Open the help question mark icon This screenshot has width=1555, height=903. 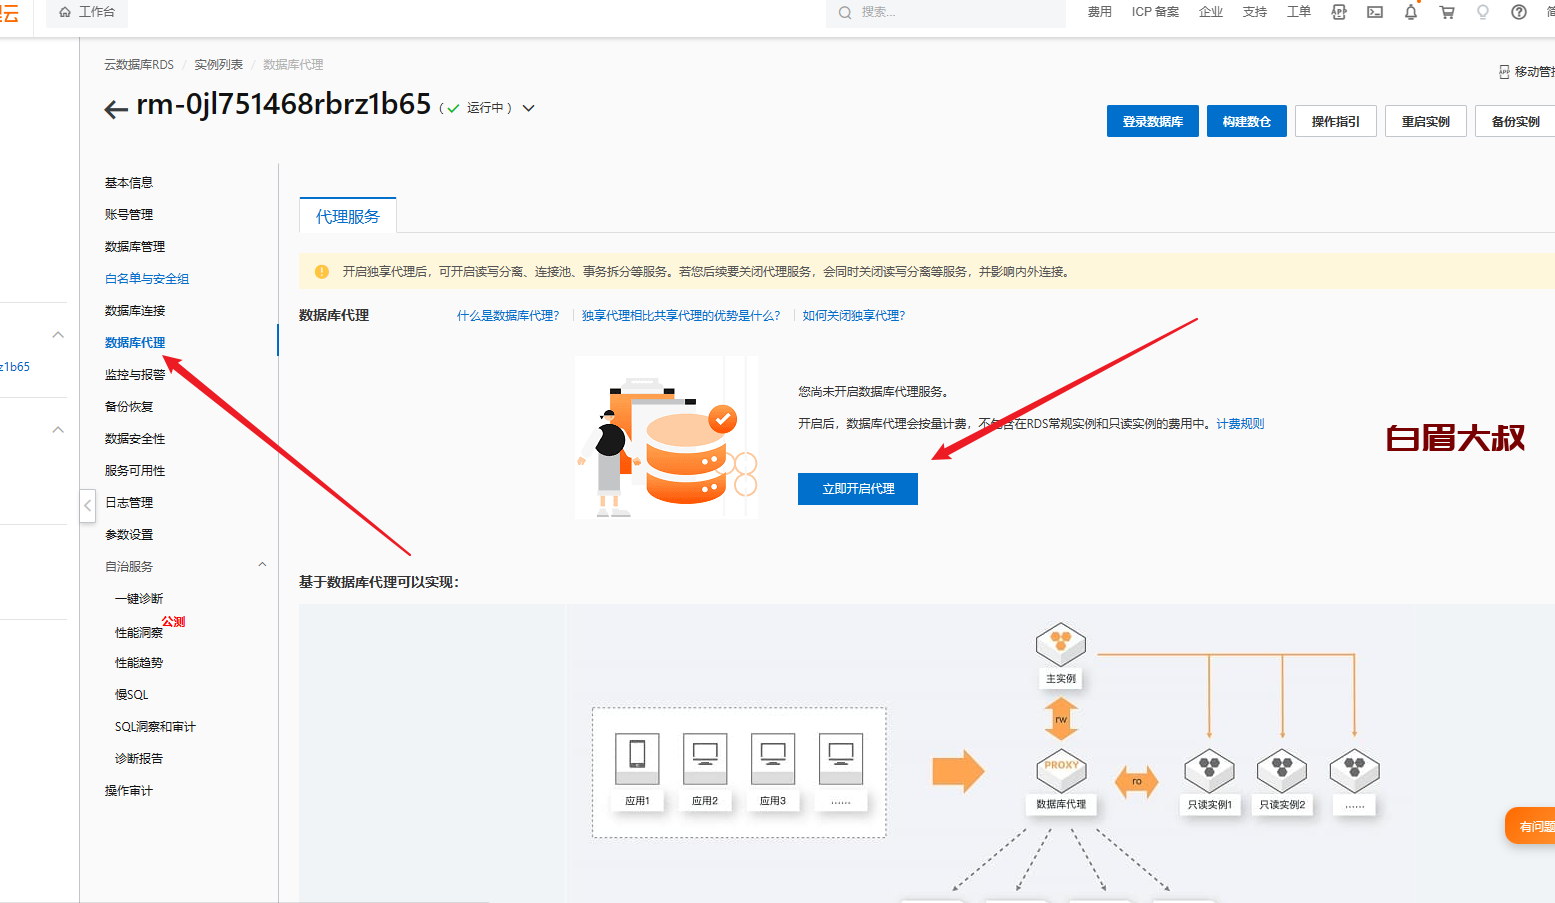(x=1519, y=12)
